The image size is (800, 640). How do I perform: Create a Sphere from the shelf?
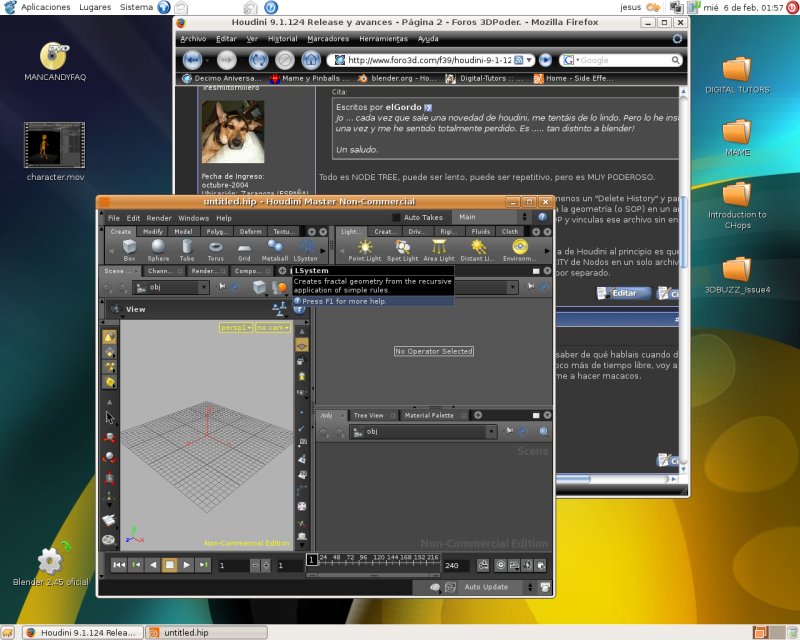pos(158,250)
